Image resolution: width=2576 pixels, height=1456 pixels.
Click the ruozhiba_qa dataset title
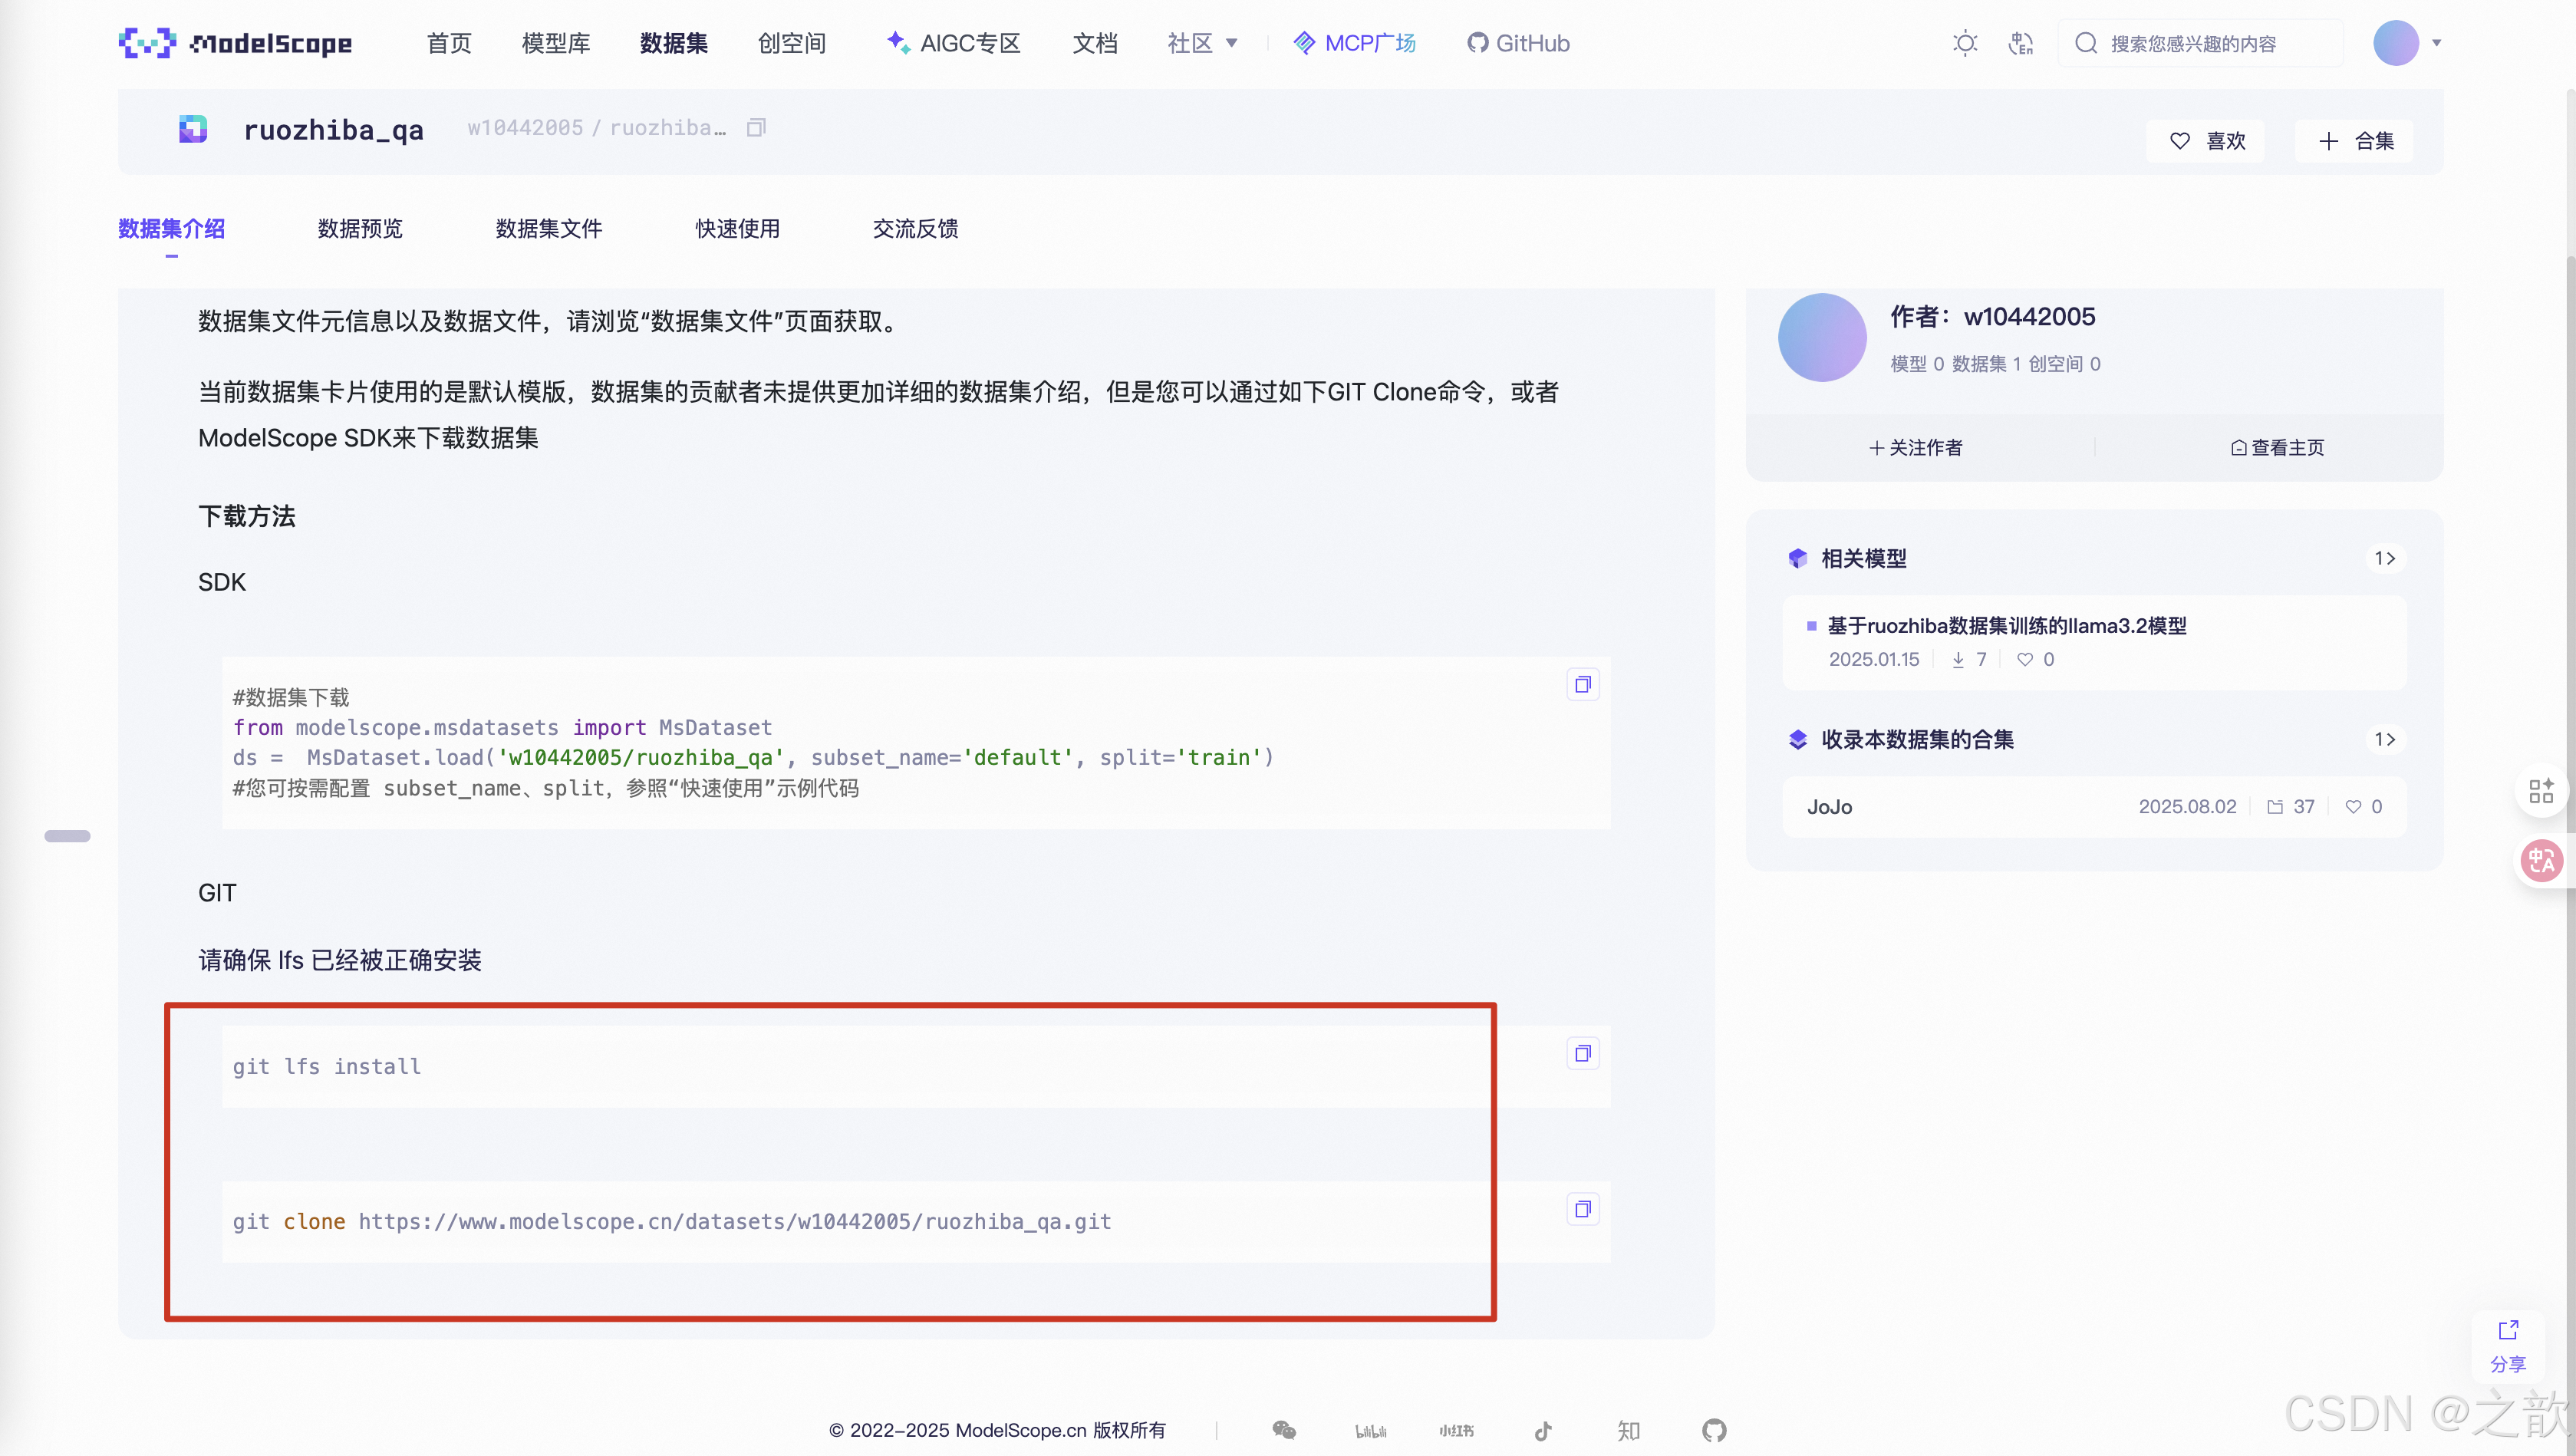(x=334, y=130)
